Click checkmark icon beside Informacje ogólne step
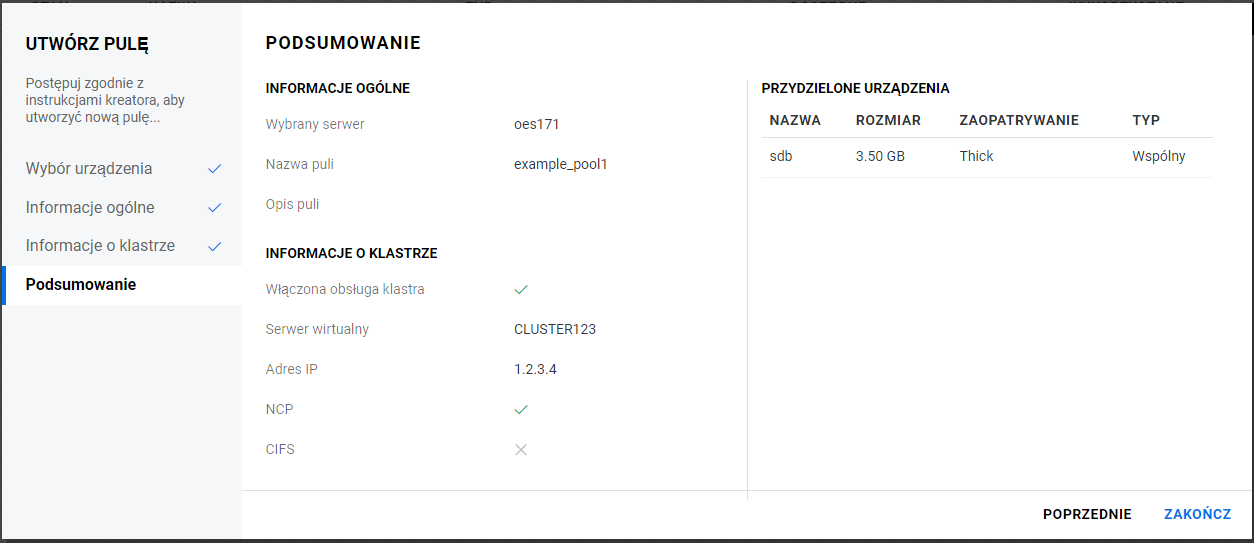The height and width of the screenshot is (543, 1254). 214,208
